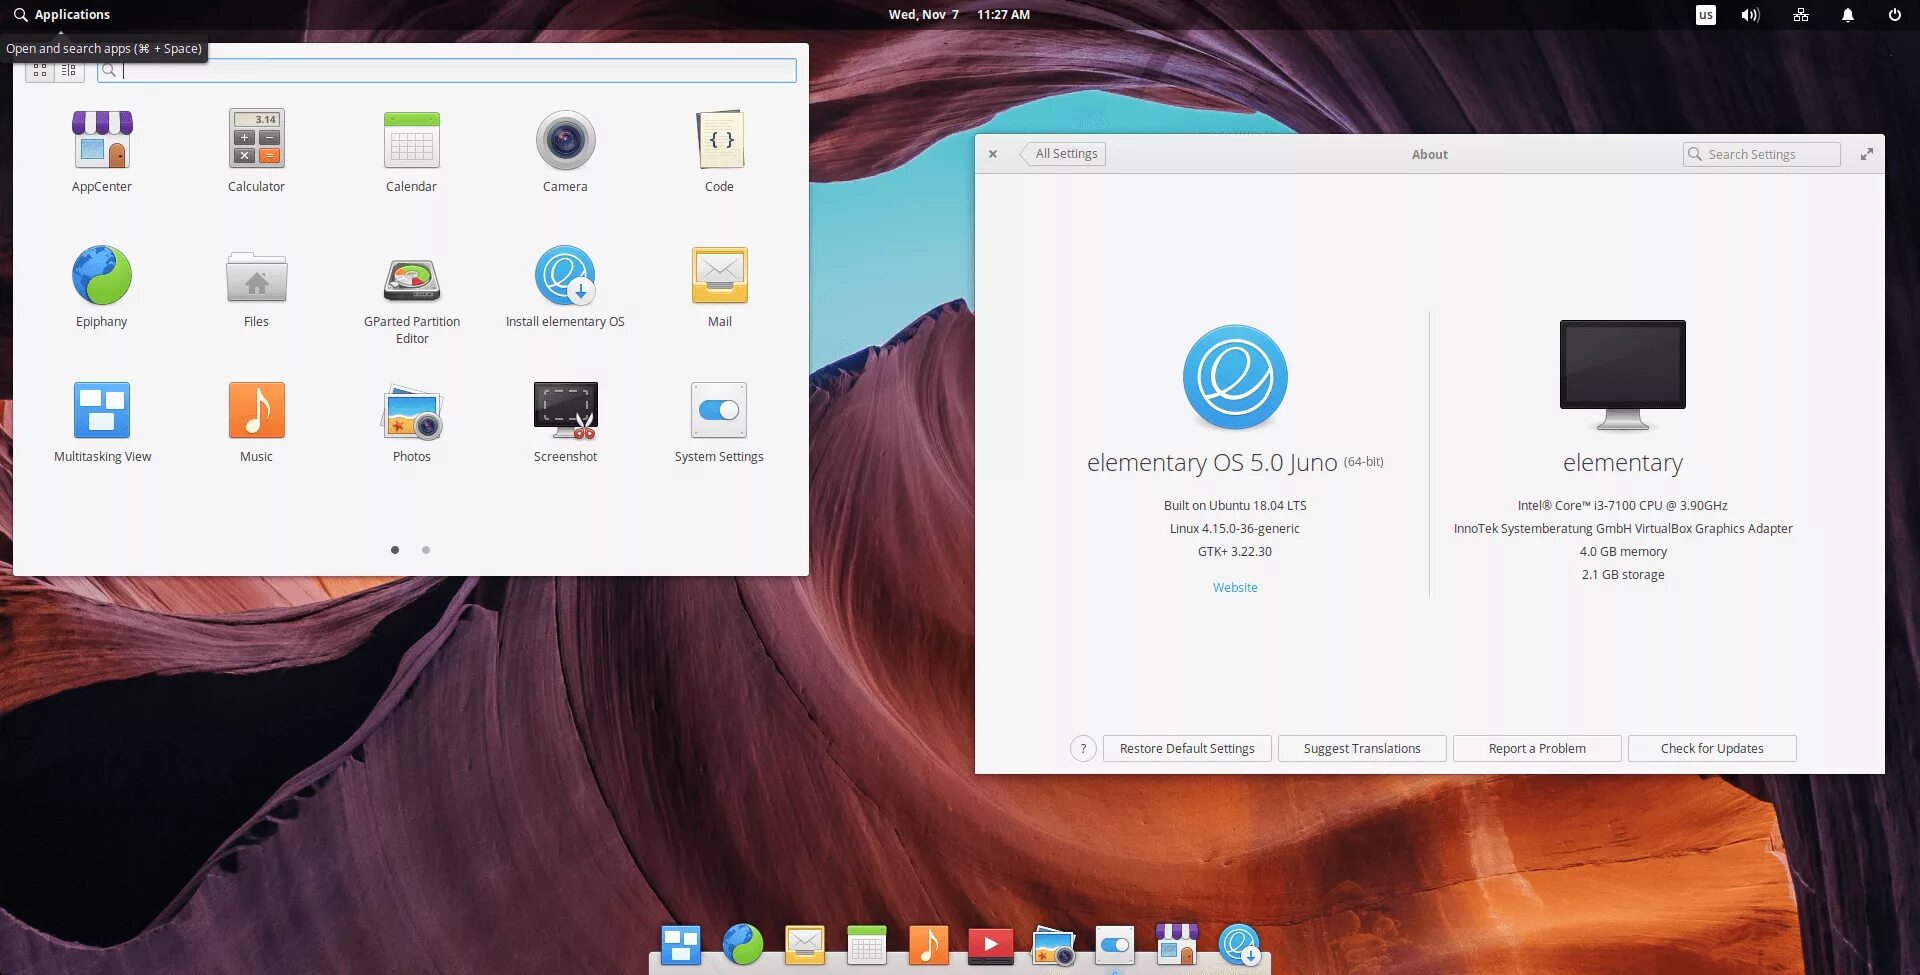
Task: Open Epiphany browser from the dock
Action: point(743,944)
